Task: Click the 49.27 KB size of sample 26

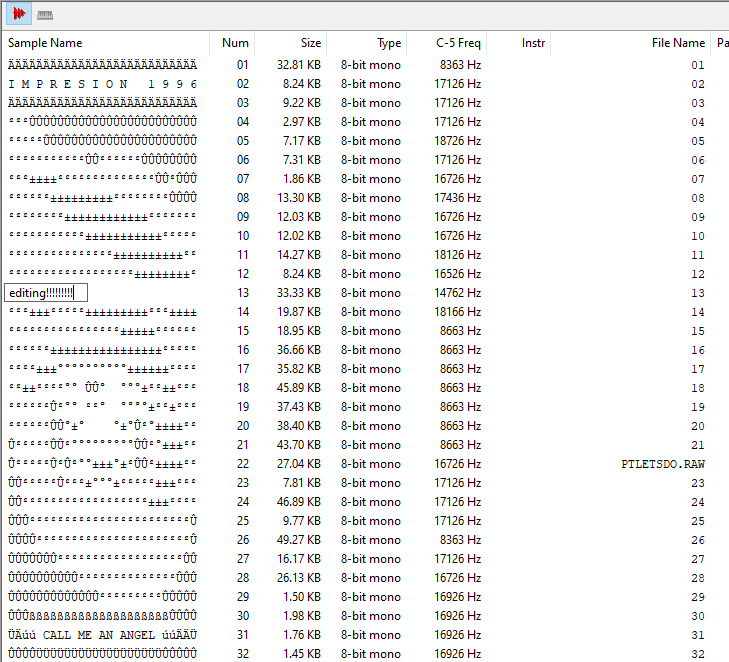Action: tap(298, 540)
